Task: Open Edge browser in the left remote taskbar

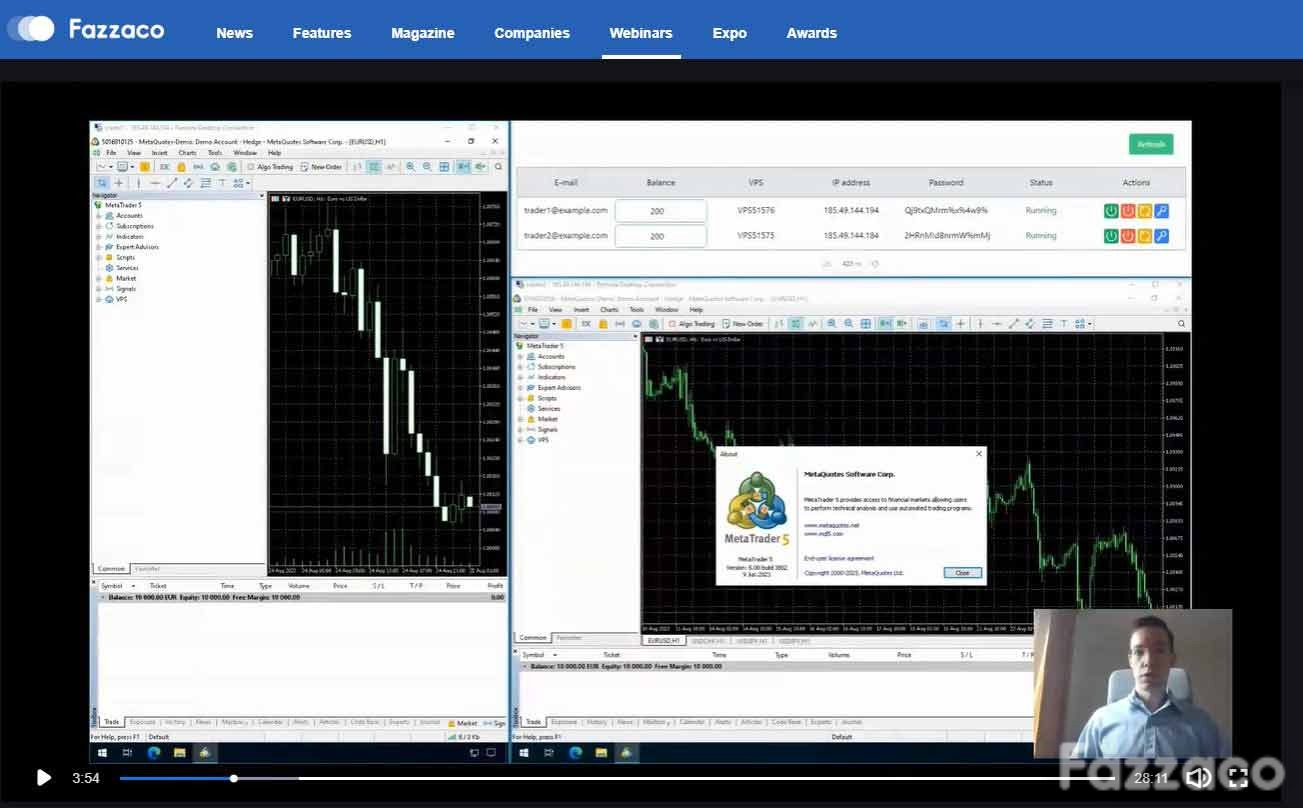Action: 154,752
